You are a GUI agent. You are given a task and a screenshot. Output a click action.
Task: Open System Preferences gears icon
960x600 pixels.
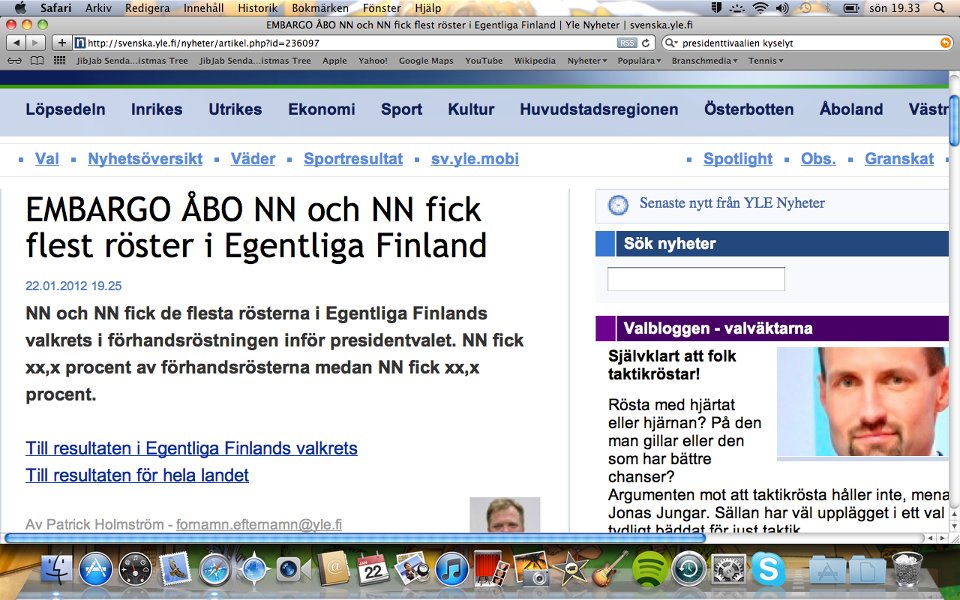pyautogui.click(x=728, y=569)
